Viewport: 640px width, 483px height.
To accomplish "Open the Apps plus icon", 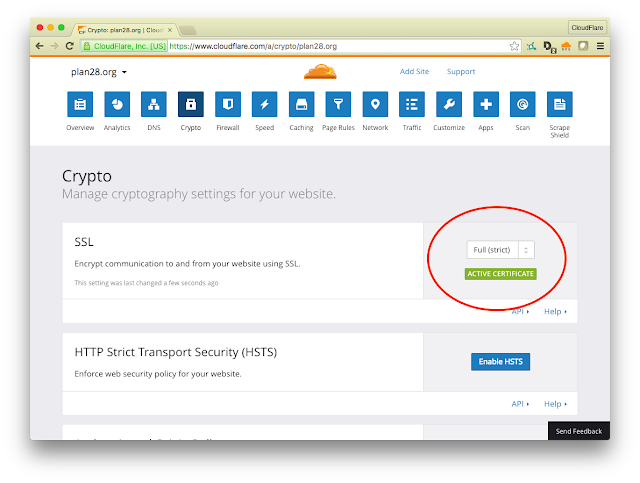I will pos(486,105).
